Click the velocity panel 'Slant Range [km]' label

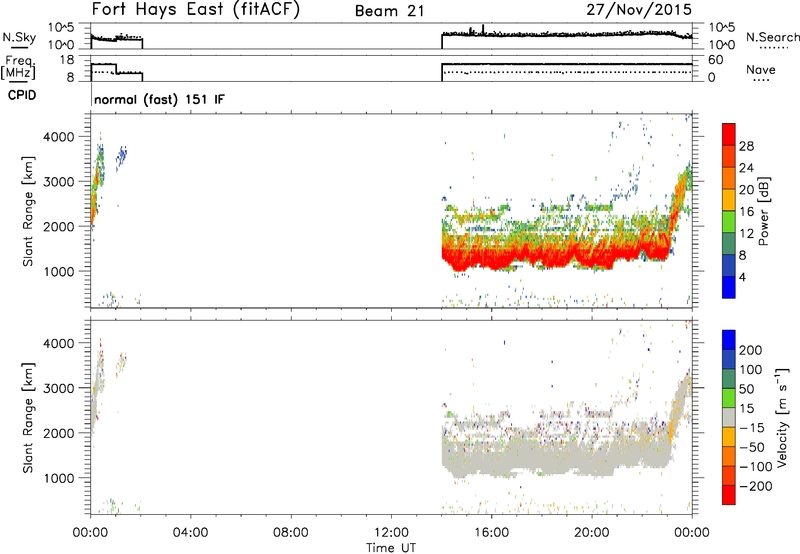click(x=28, y=417)
